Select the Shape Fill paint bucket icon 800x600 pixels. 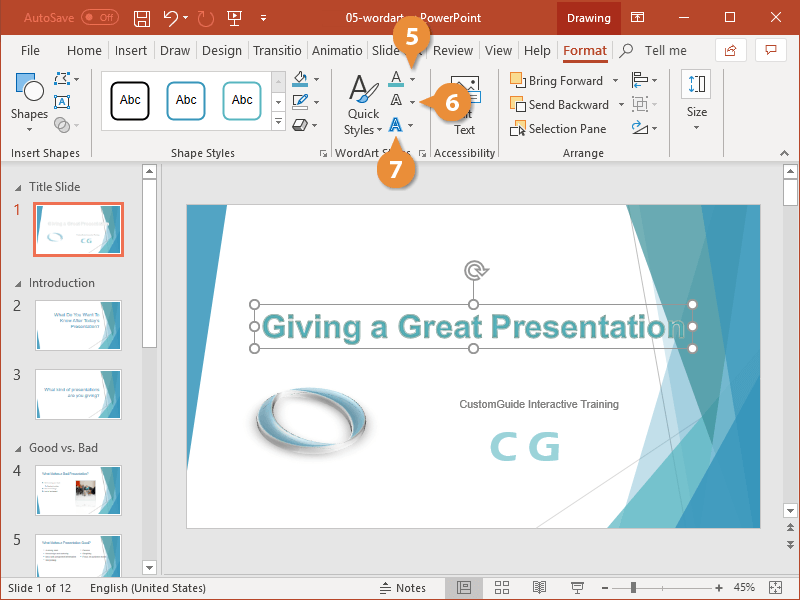[302, 78]
